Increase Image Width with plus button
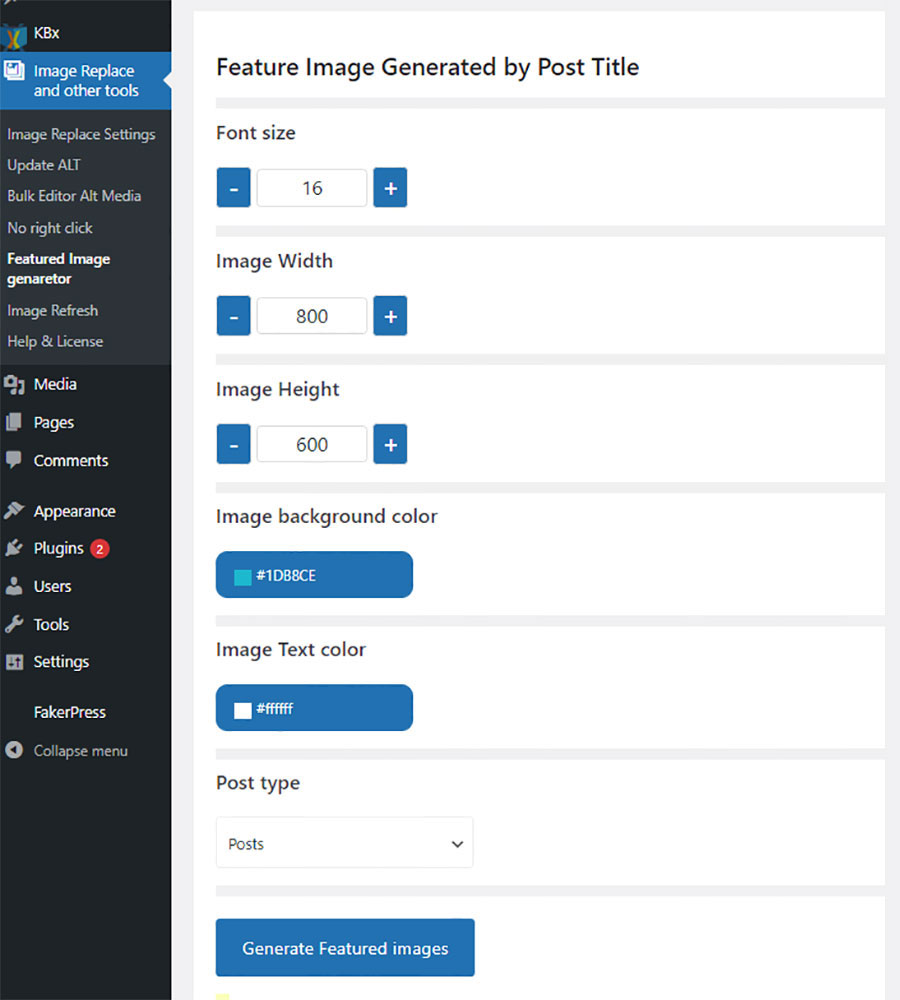 pyautogui.click(x=390, y=316)
